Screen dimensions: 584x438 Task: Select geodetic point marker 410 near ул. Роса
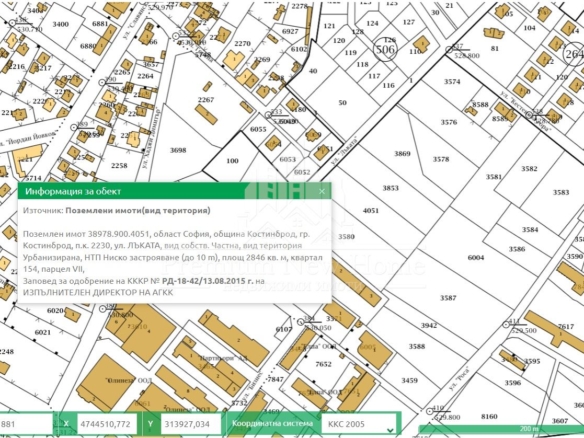click(x=430, y=411)
